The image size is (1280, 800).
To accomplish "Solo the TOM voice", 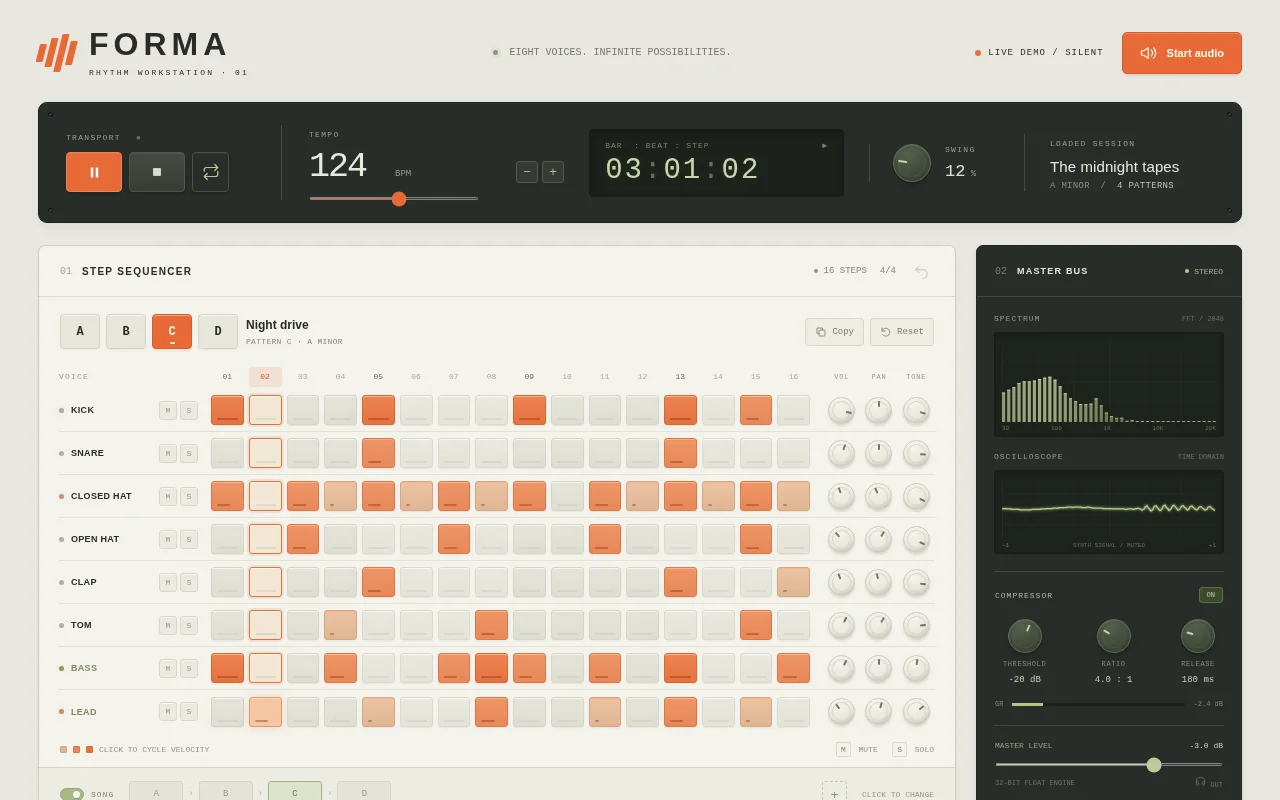I will (189, 625).
